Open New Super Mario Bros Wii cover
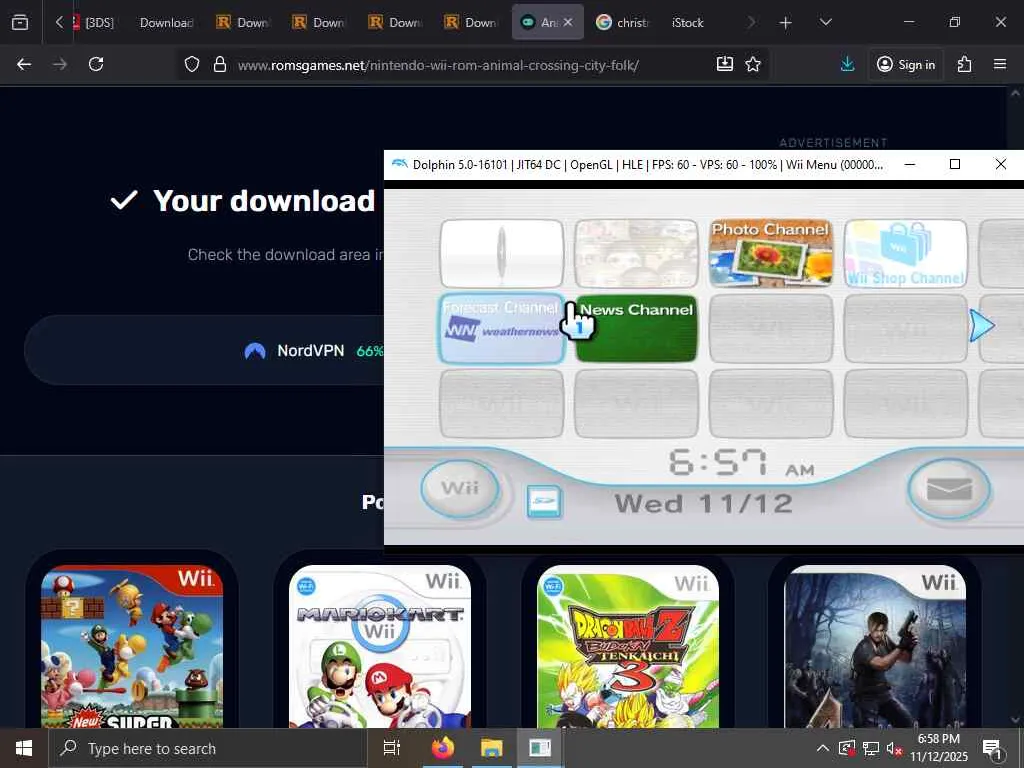This screenshot has height=768, width=1024. click(132, 647)
